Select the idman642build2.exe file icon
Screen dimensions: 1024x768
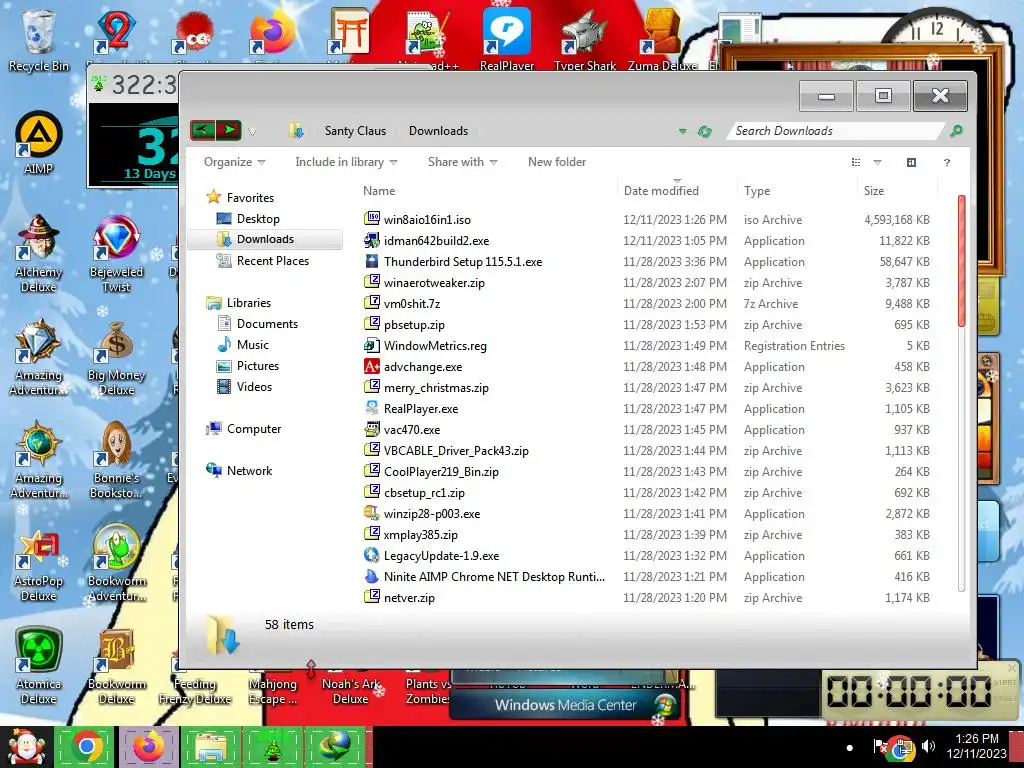(372, 240)
